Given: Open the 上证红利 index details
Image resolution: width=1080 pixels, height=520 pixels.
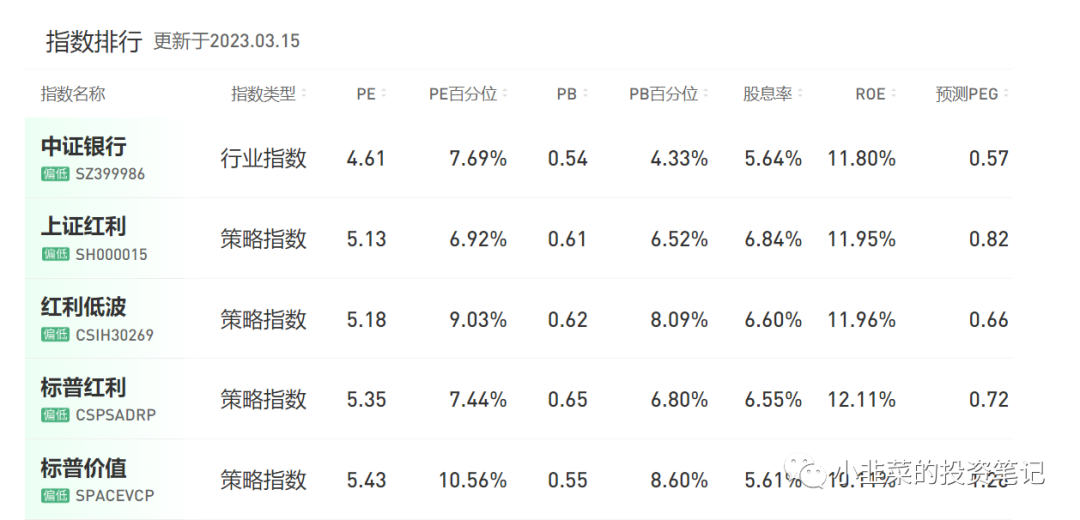Looking at the screenshot, I should coord(84,227).
